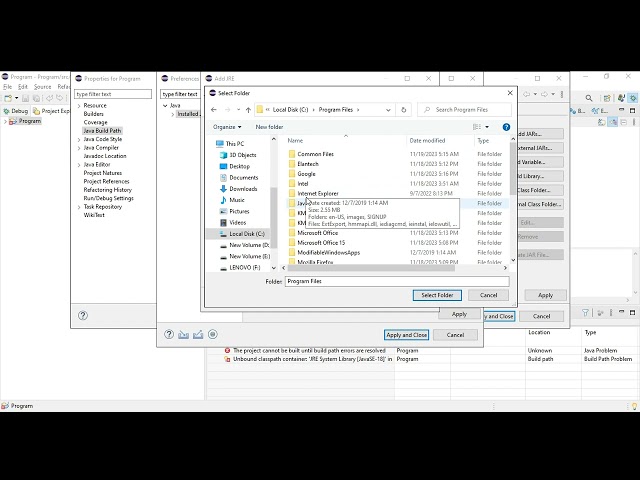Viewport: 640px width, 480px height.
Task: Click the file list horizontal scrollbar
Action: 371,268
